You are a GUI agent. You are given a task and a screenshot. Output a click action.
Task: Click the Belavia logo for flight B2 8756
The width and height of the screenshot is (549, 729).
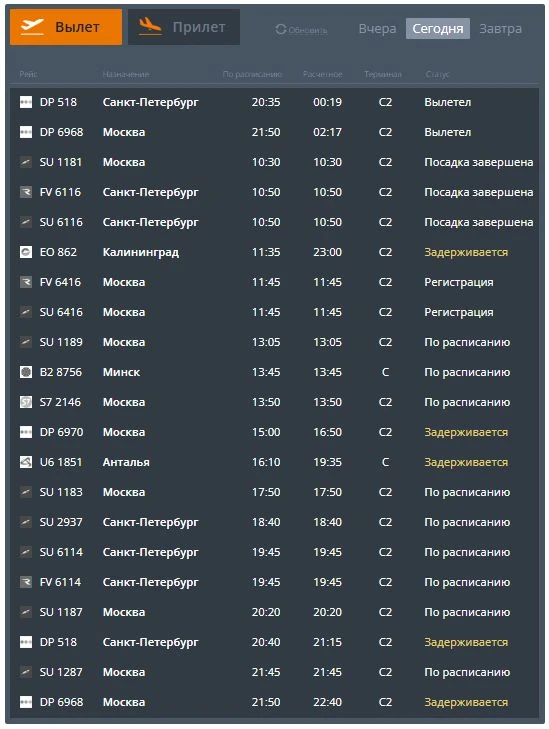26,372
